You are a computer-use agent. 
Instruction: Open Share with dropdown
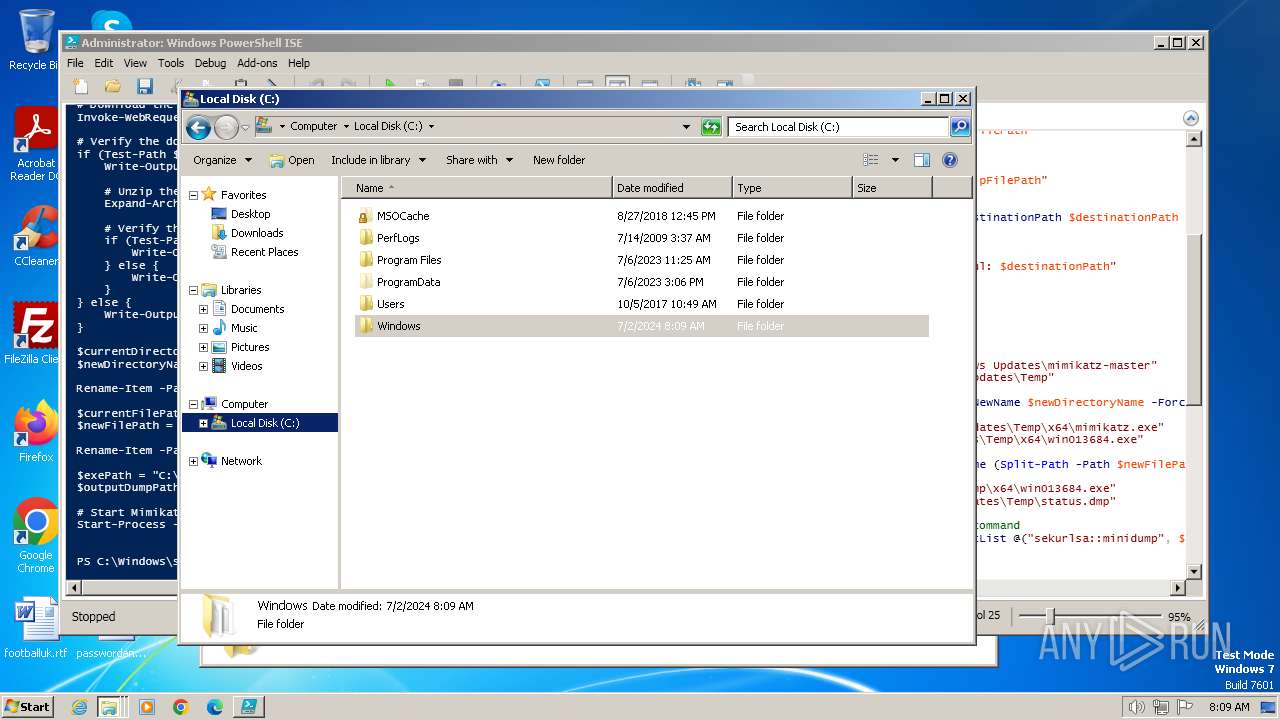tap(479, 160)
